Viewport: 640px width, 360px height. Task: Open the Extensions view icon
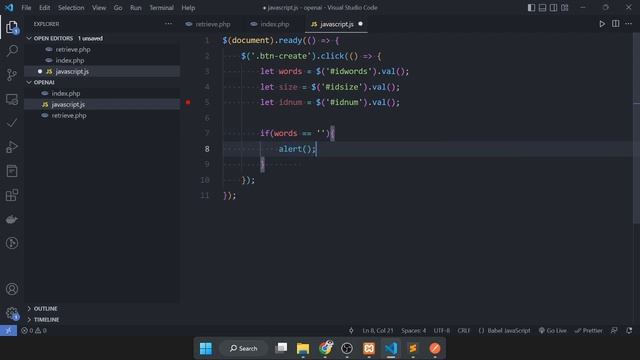[12, 195]
